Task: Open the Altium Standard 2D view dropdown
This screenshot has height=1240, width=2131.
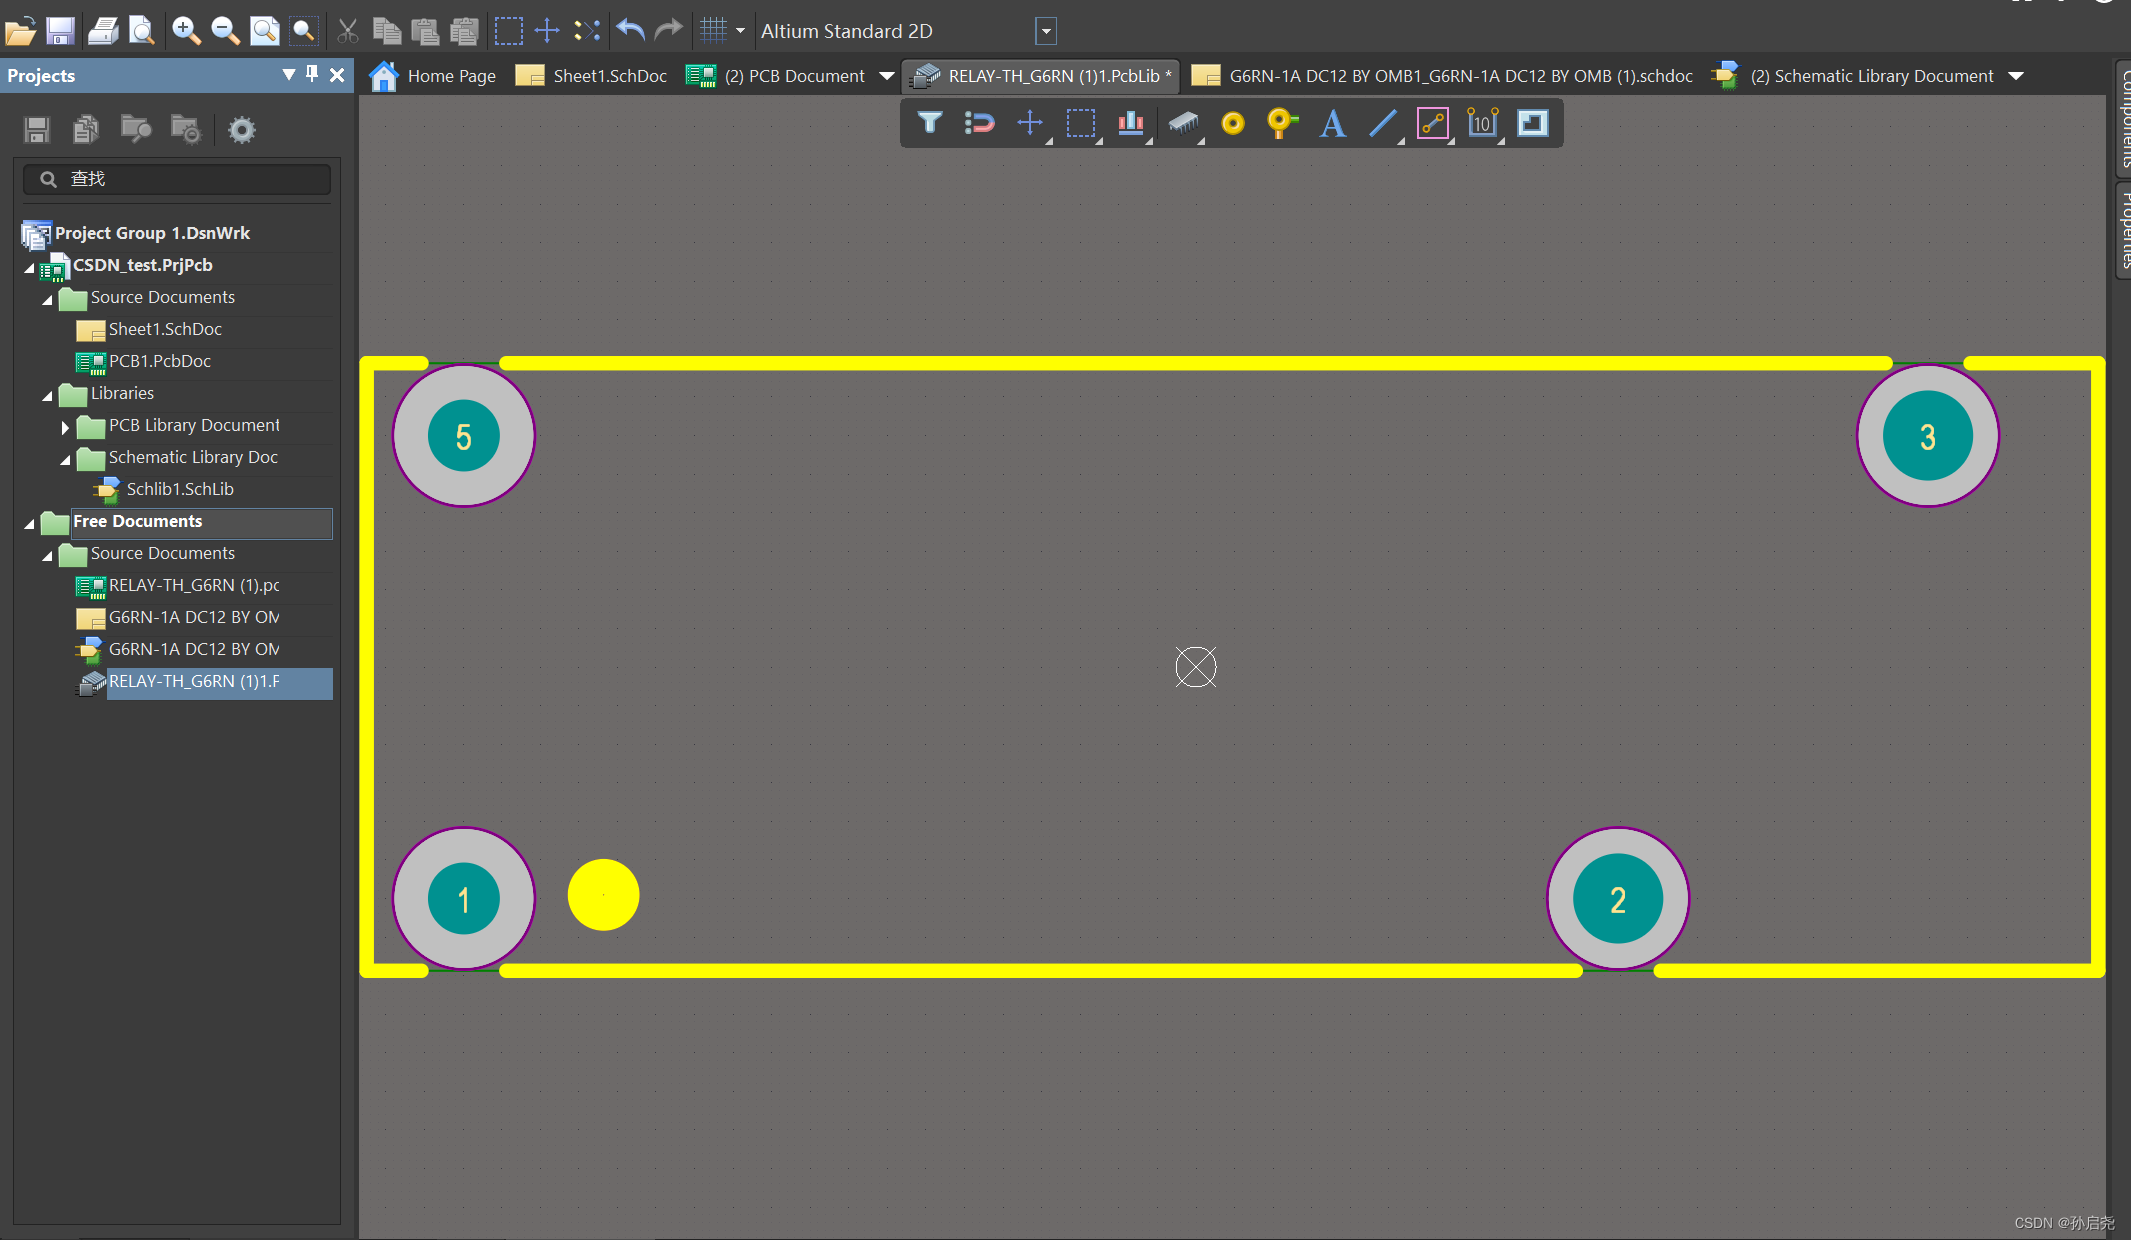Action: tap(1046, 31)
